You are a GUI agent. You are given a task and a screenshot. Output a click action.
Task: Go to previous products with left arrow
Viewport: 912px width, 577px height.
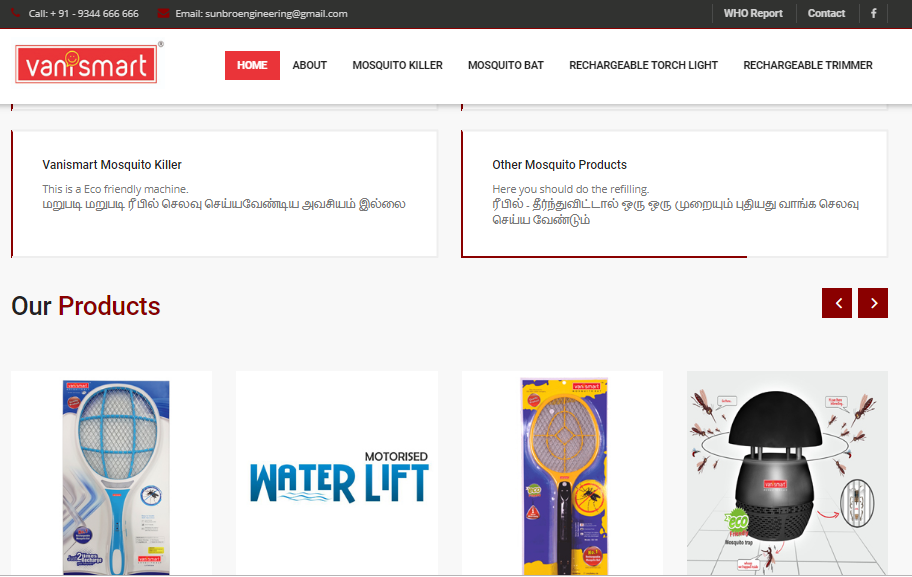click(x=837, y=303)
